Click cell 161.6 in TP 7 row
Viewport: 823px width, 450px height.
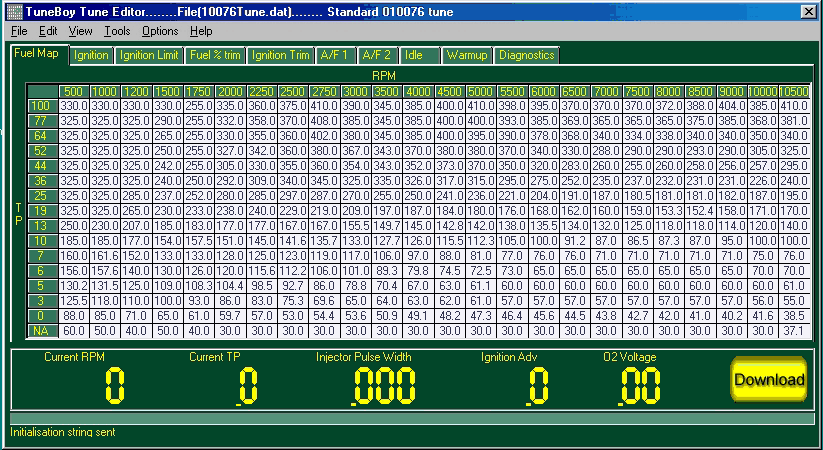[105, 256]
